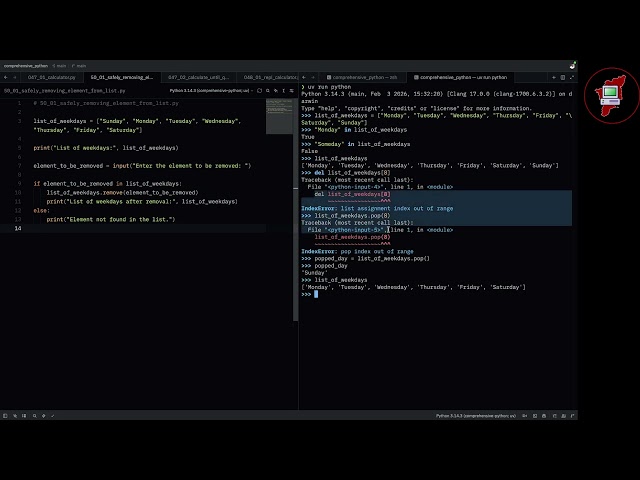Zoom the terminal pane with expand icon
Viewport: 640px width, 480px height.
(572, 77)
